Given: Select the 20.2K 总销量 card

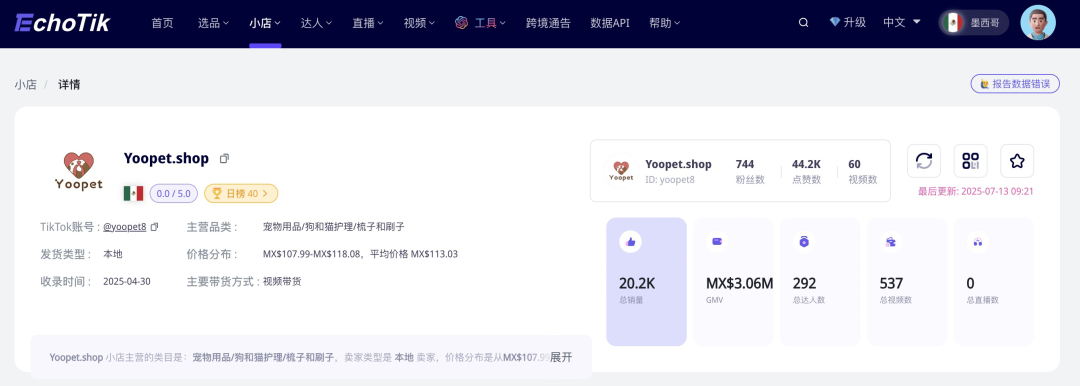Looking at the screenshot, I should (647, 281).
